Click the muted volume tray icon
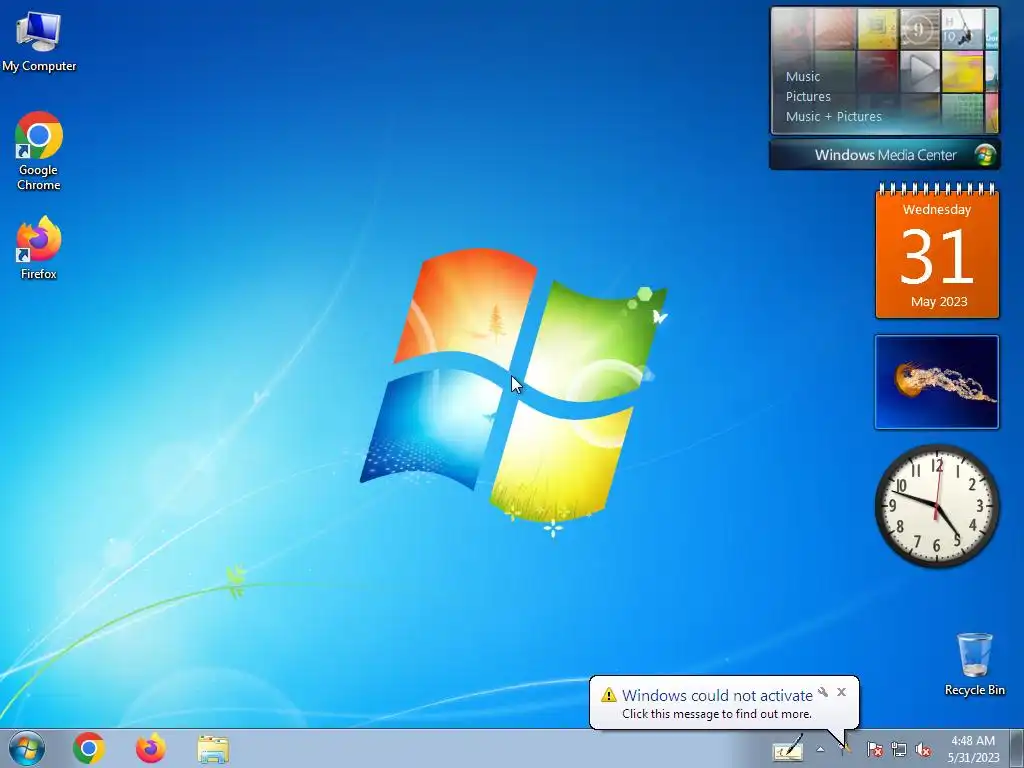 tap(923, 749)
